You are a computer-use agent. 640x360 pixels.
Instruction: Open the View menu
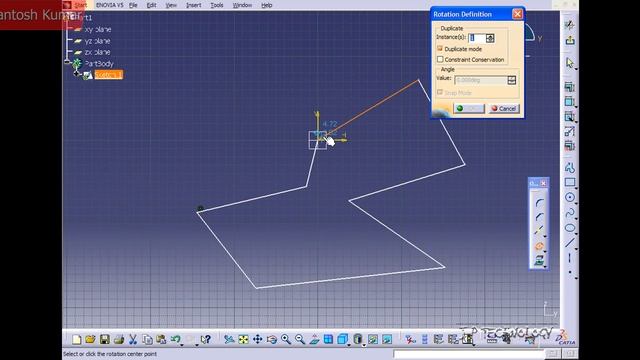pos(171,5)
